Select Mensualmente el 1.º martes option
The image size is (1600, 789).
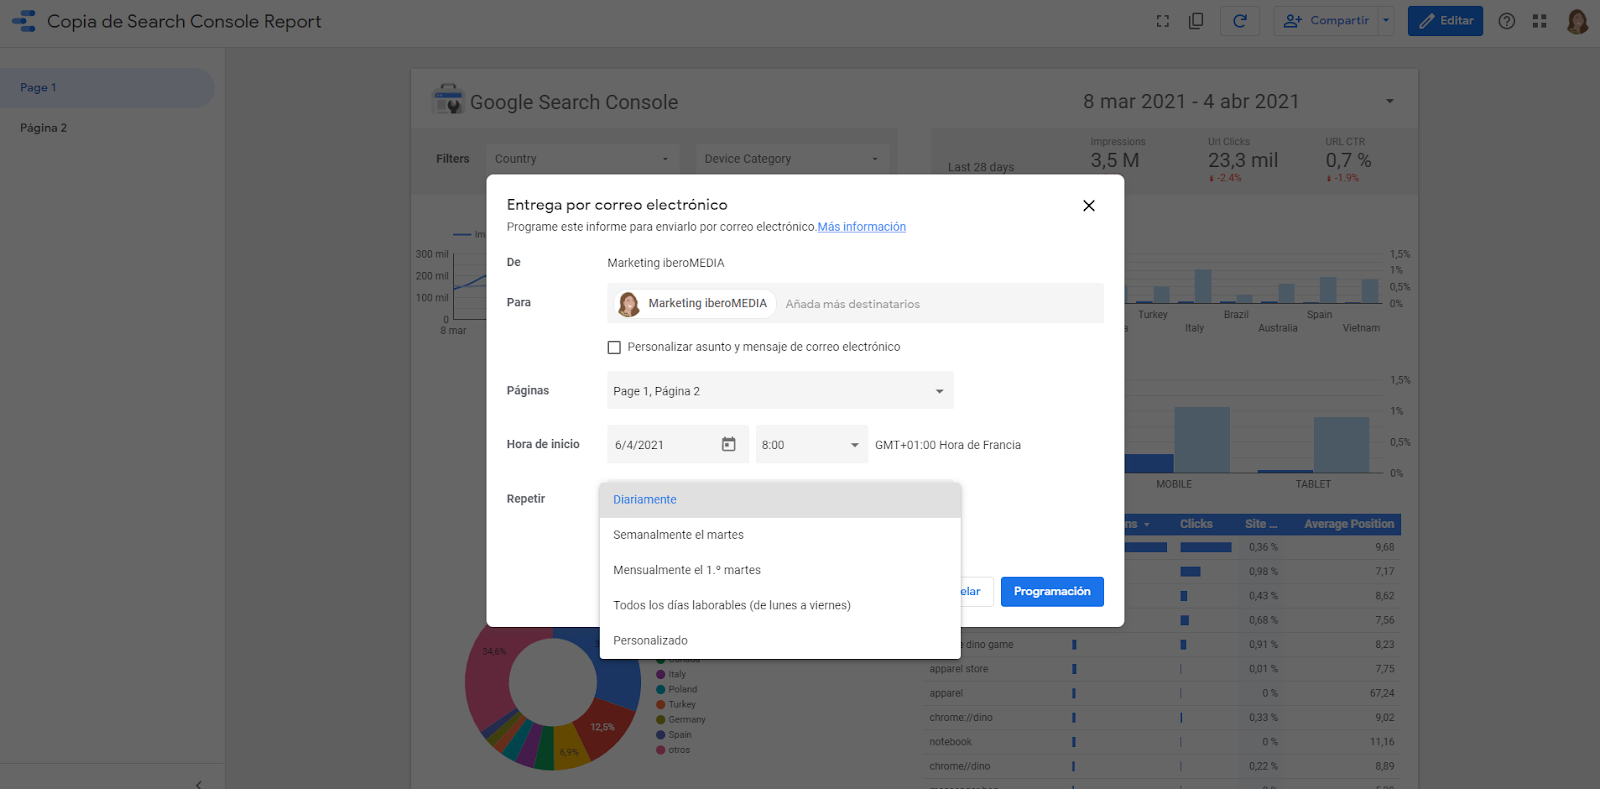pos(780,570)
